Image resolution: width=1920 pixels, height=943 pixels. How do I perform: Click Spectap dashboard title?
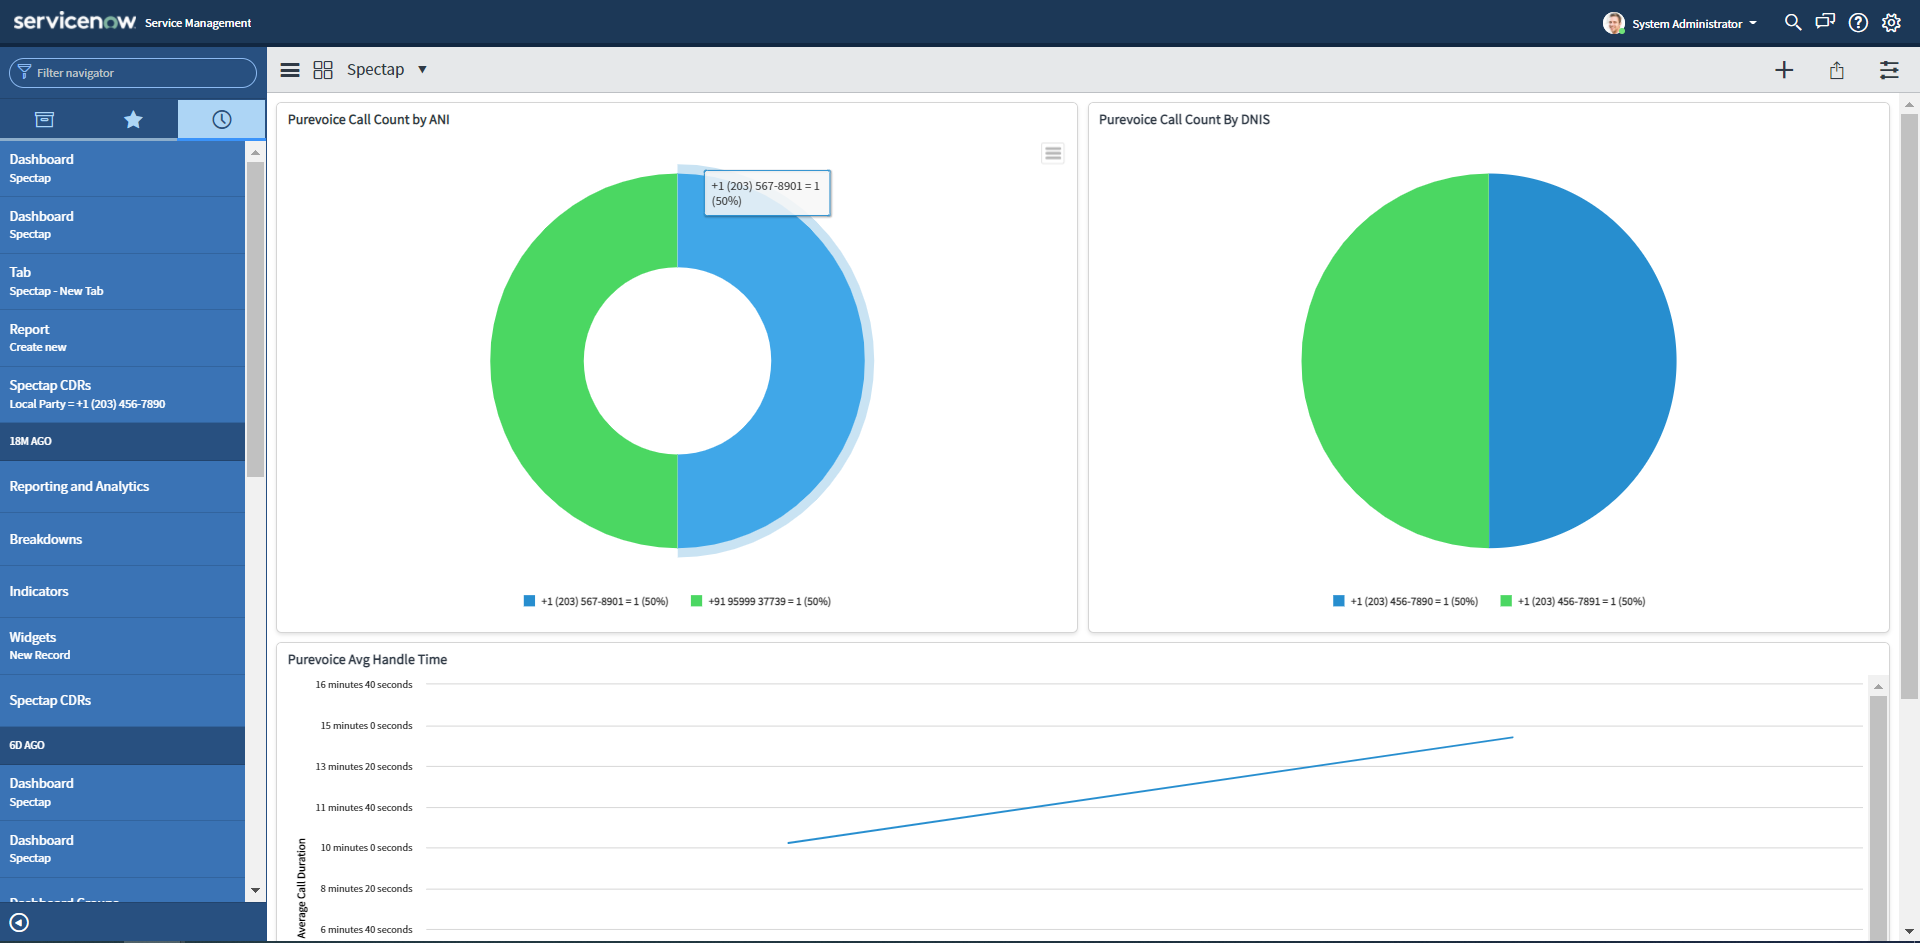(x=375, y=70)
